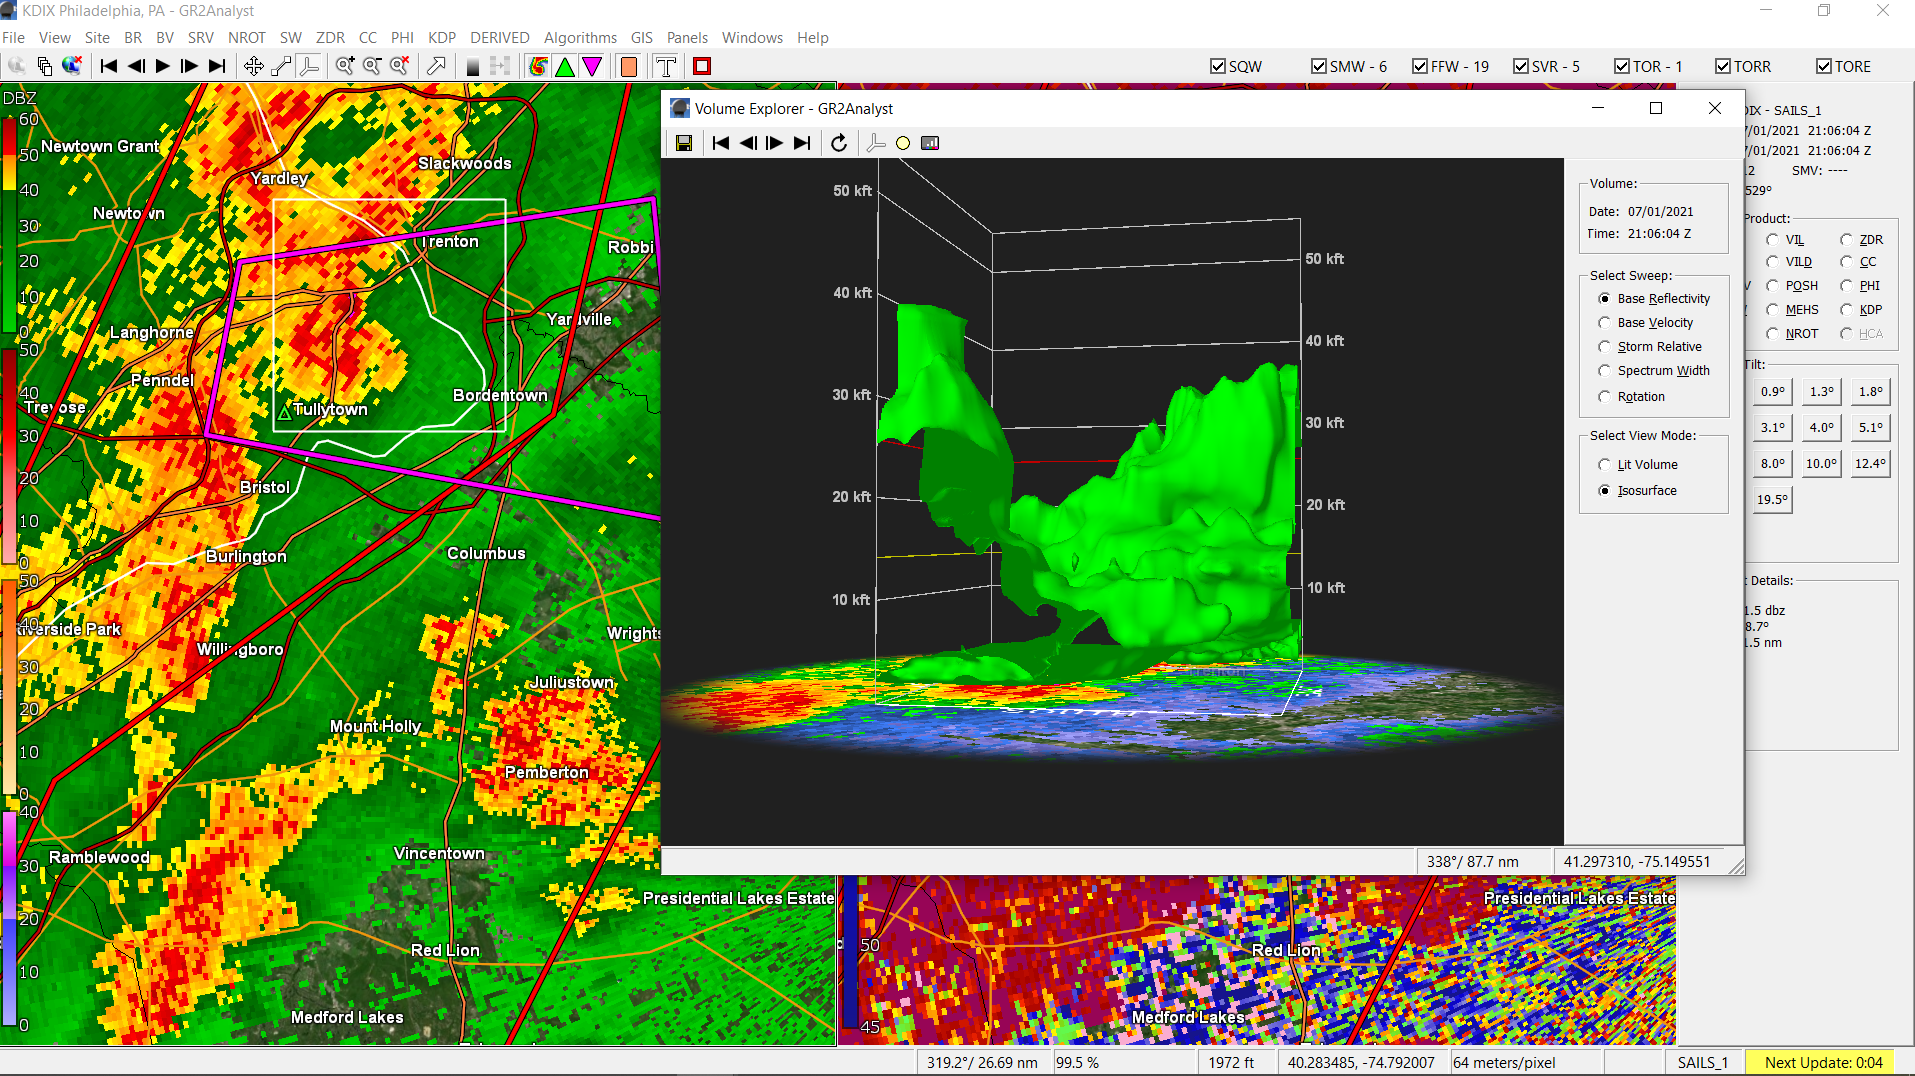This screenshot has height=1076, width=1915.
Task: Click the gradient color bar icon
Action: (x=473, y=66)
